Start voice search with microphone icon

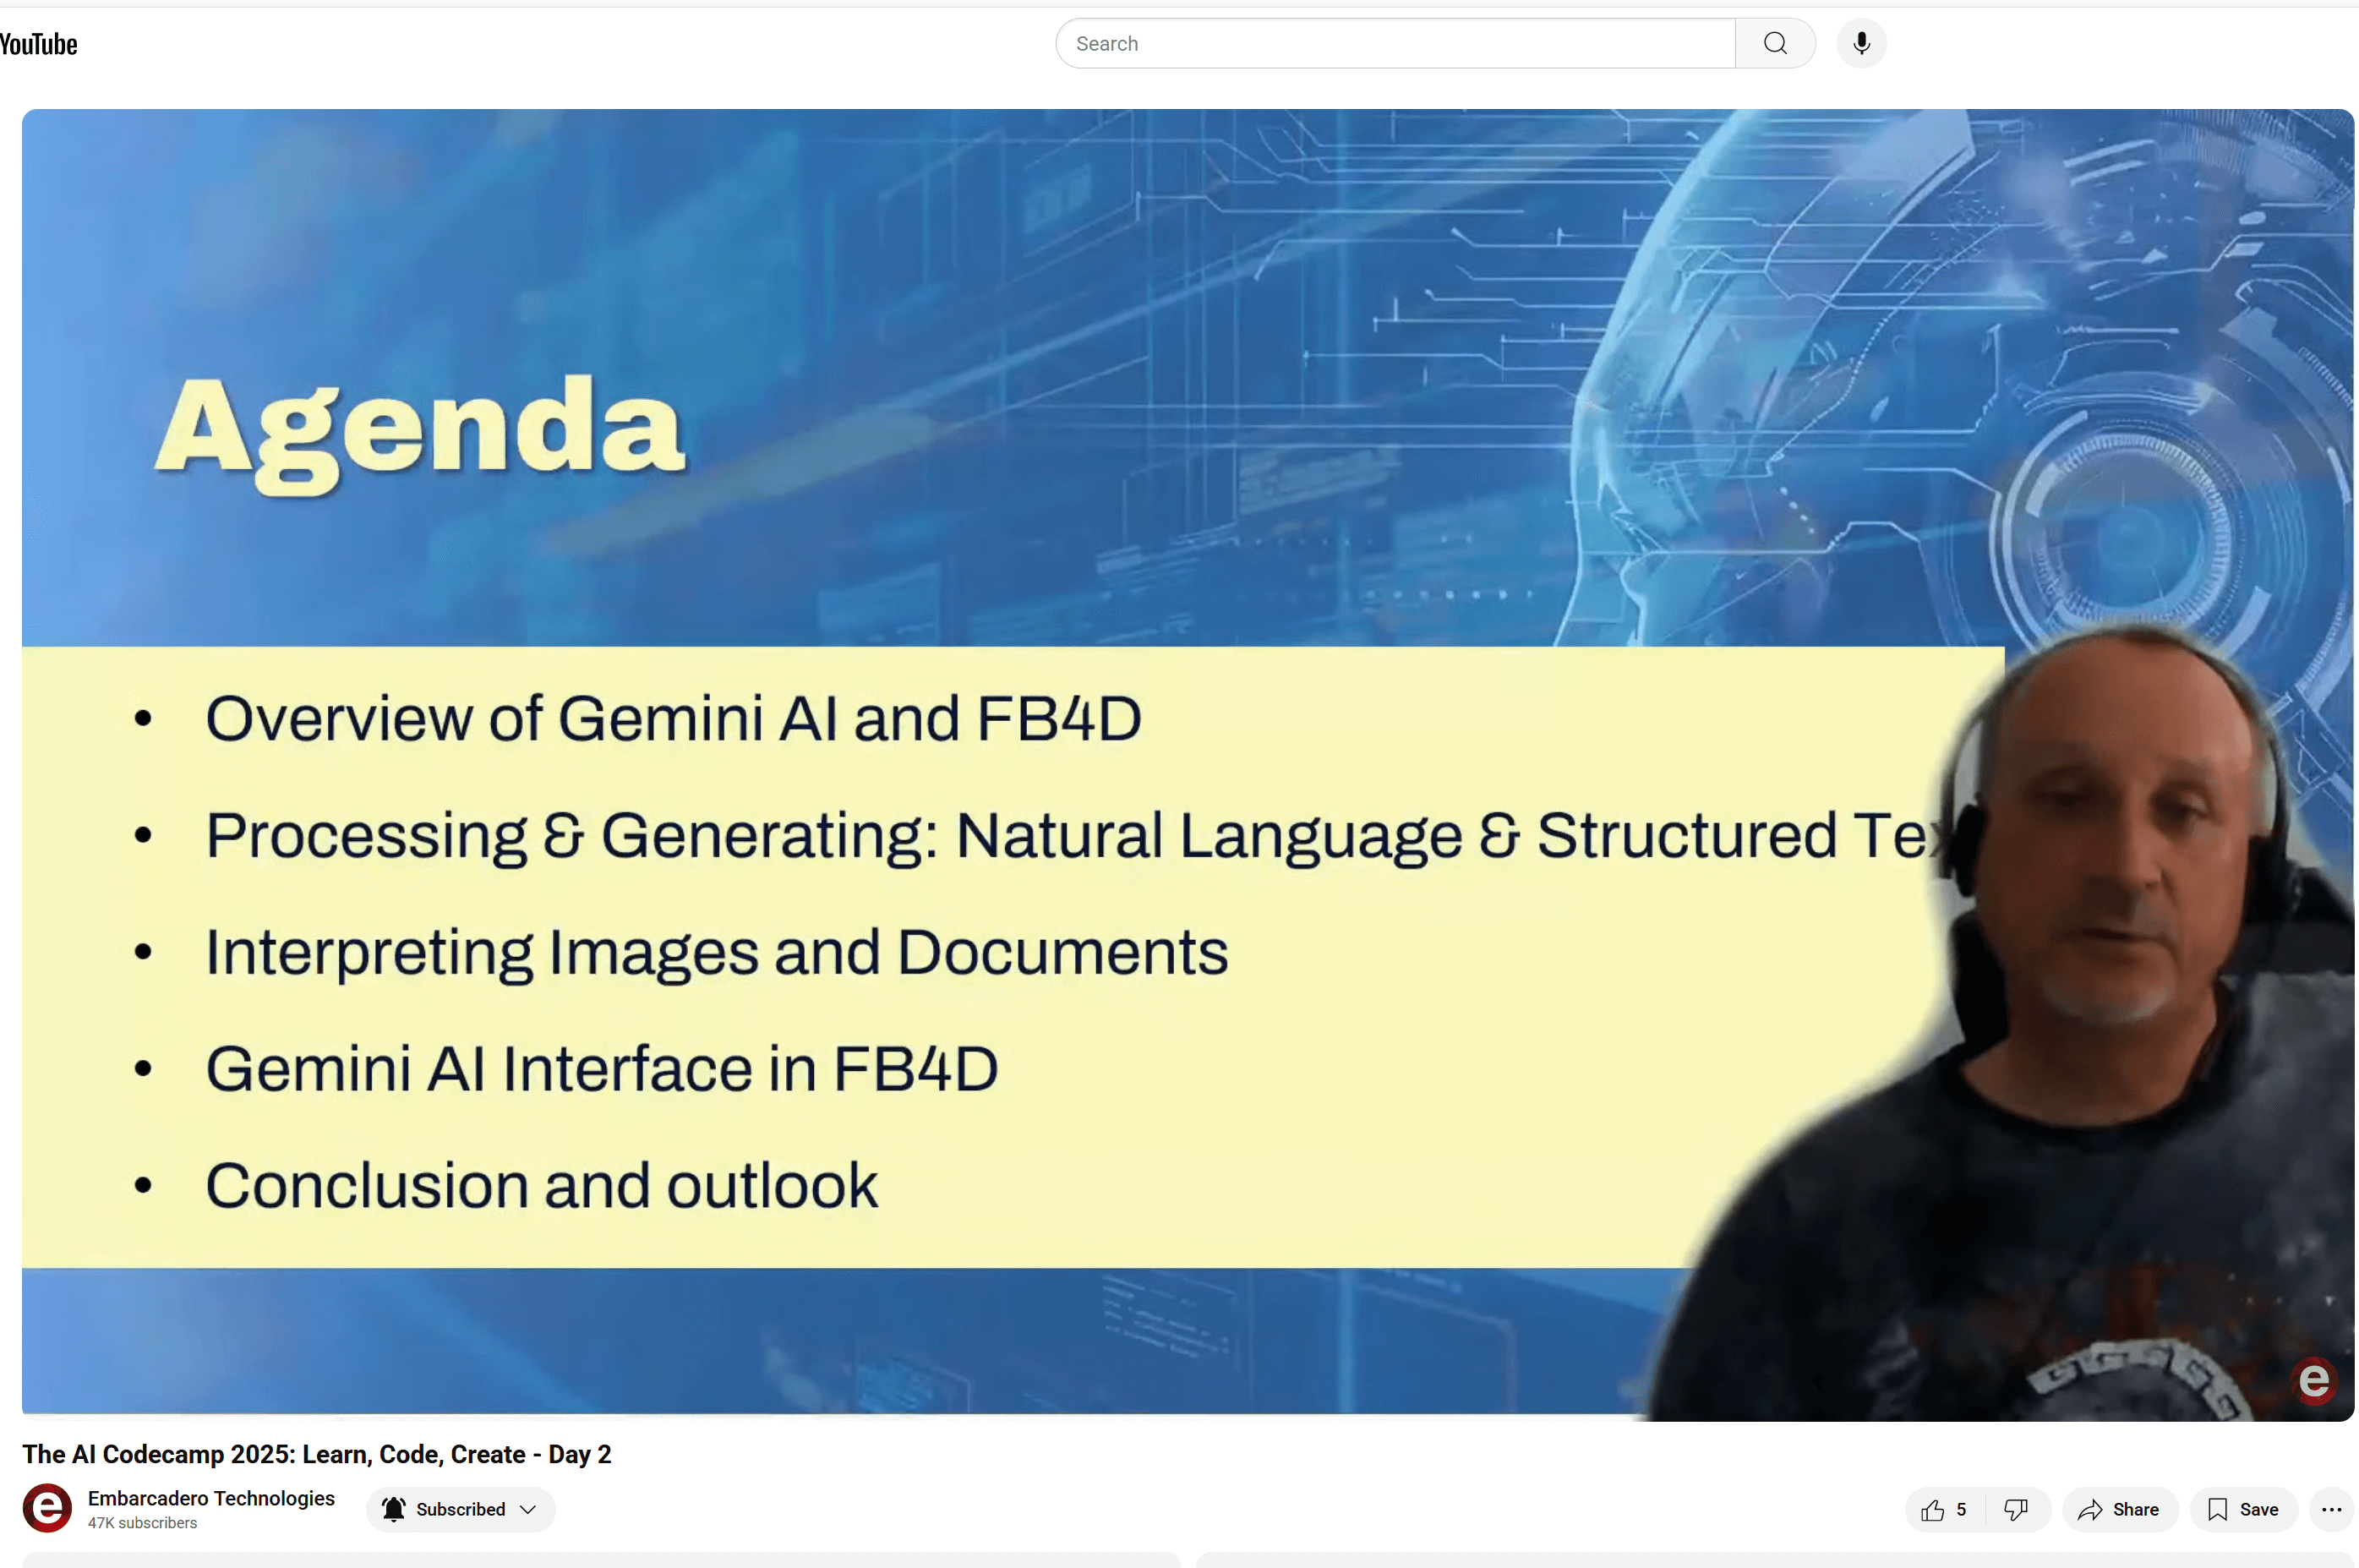pos(1861,44)
